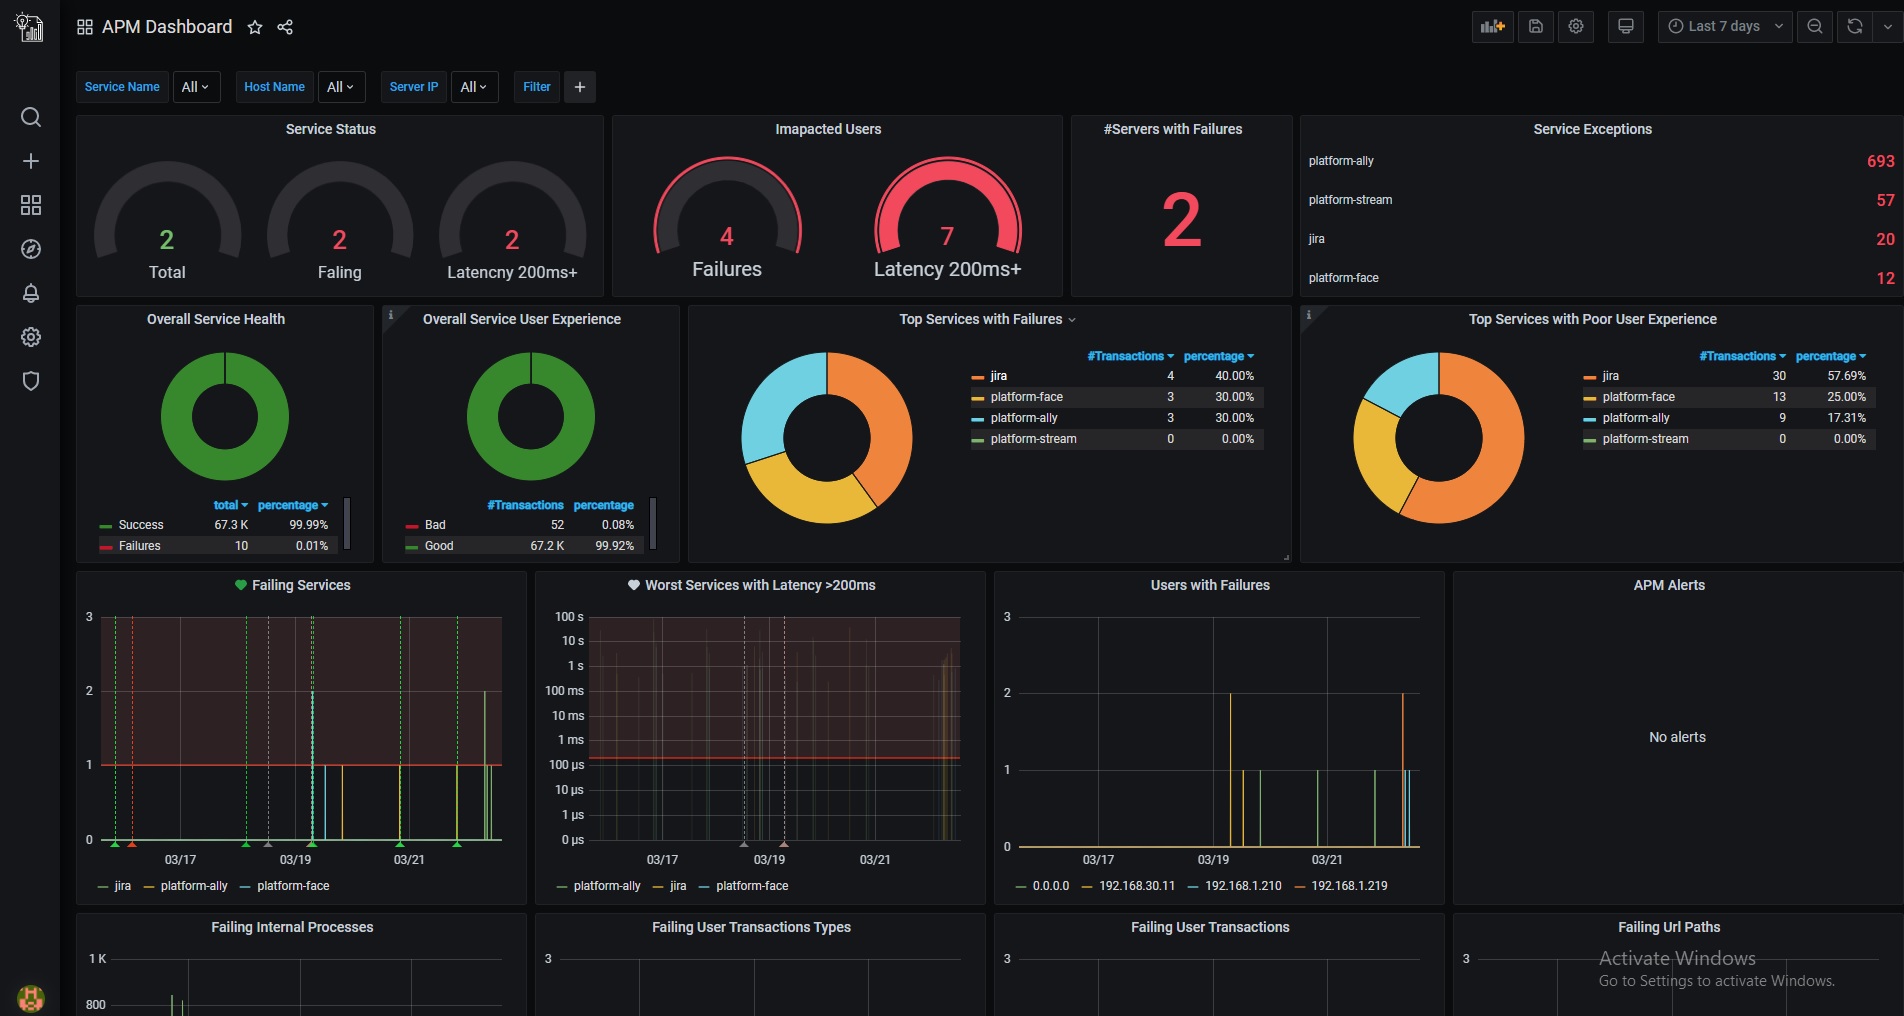The width and height of the screenshot is (1904, 1016).
Task: Star the APM Dashboard as favorite
Action: (255, 27)
